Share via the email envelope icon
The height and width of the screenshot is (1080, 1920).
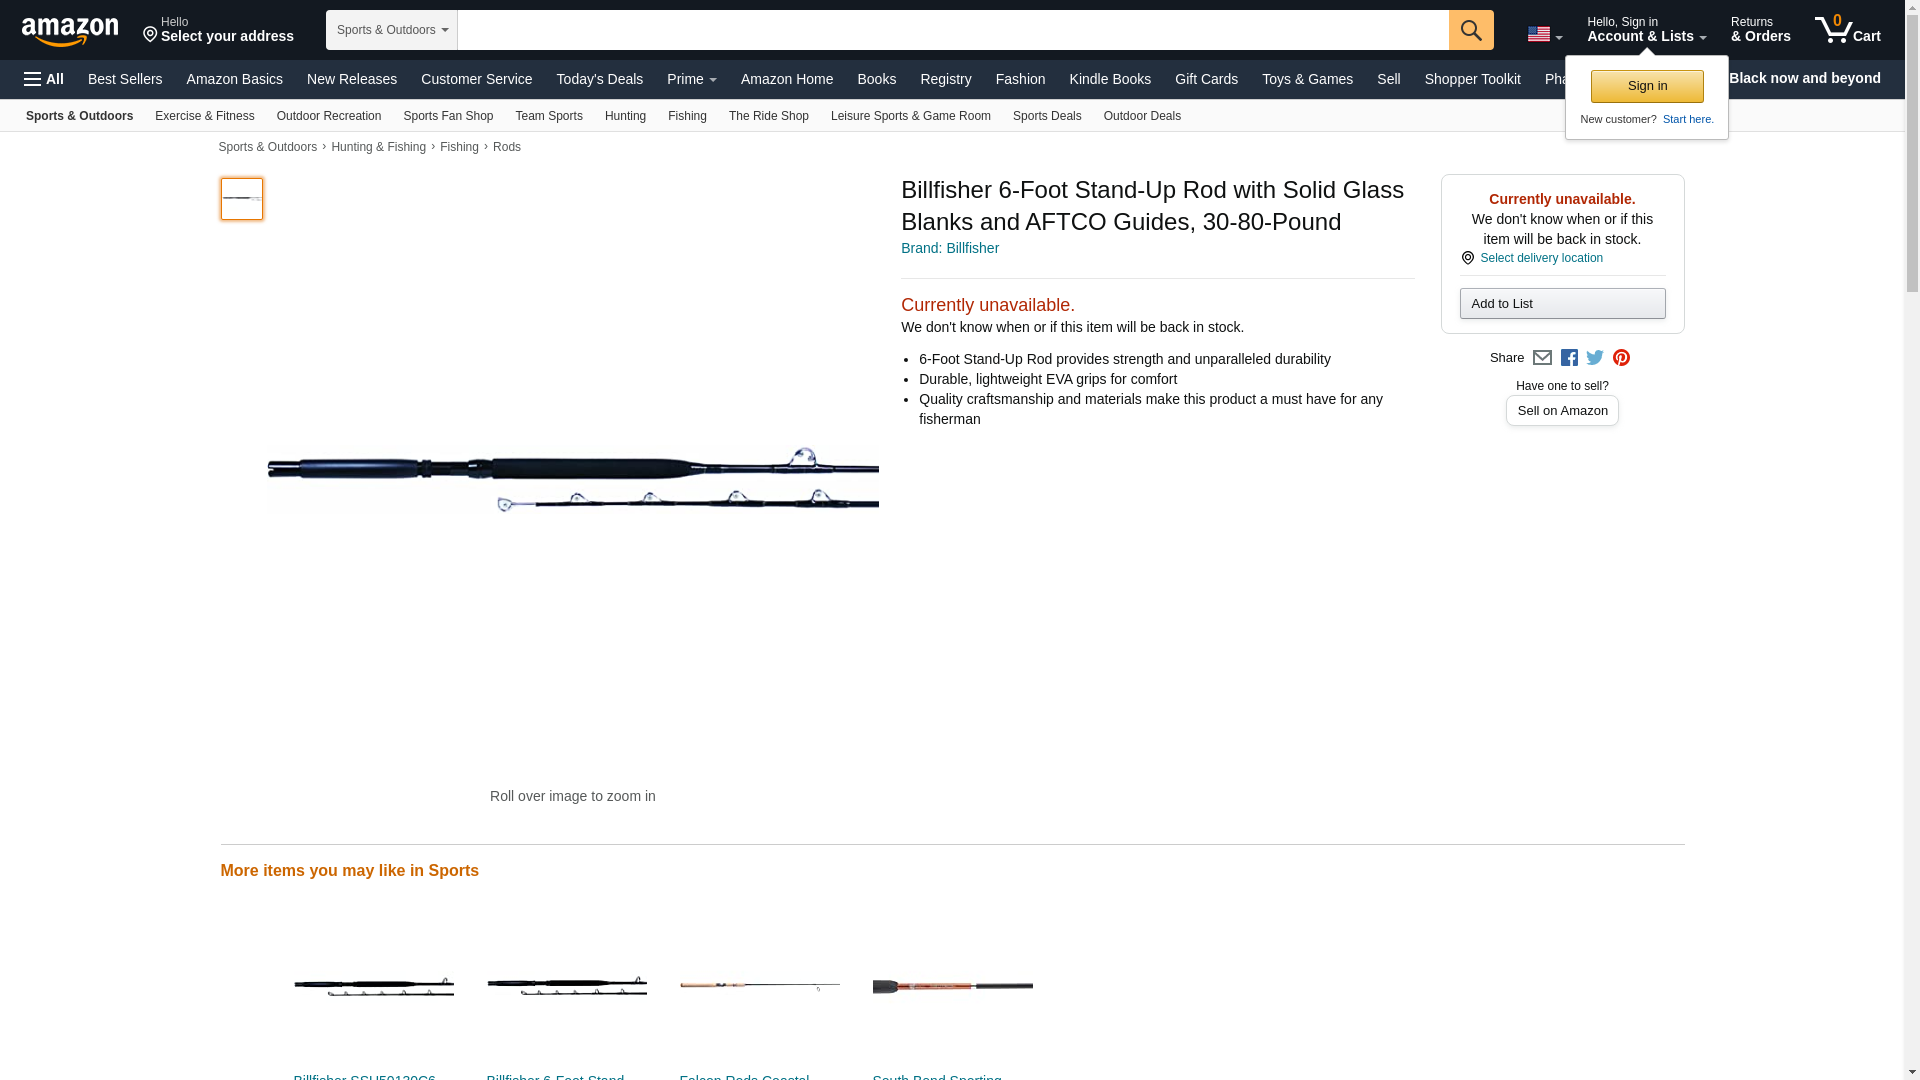point(1542,358)
